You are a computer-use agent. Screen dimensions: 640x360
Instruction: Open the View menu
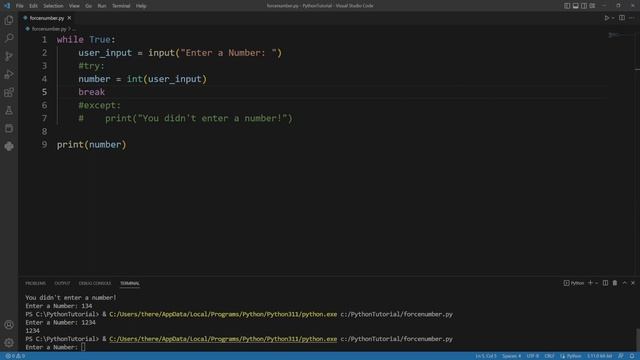pos(74,6)
